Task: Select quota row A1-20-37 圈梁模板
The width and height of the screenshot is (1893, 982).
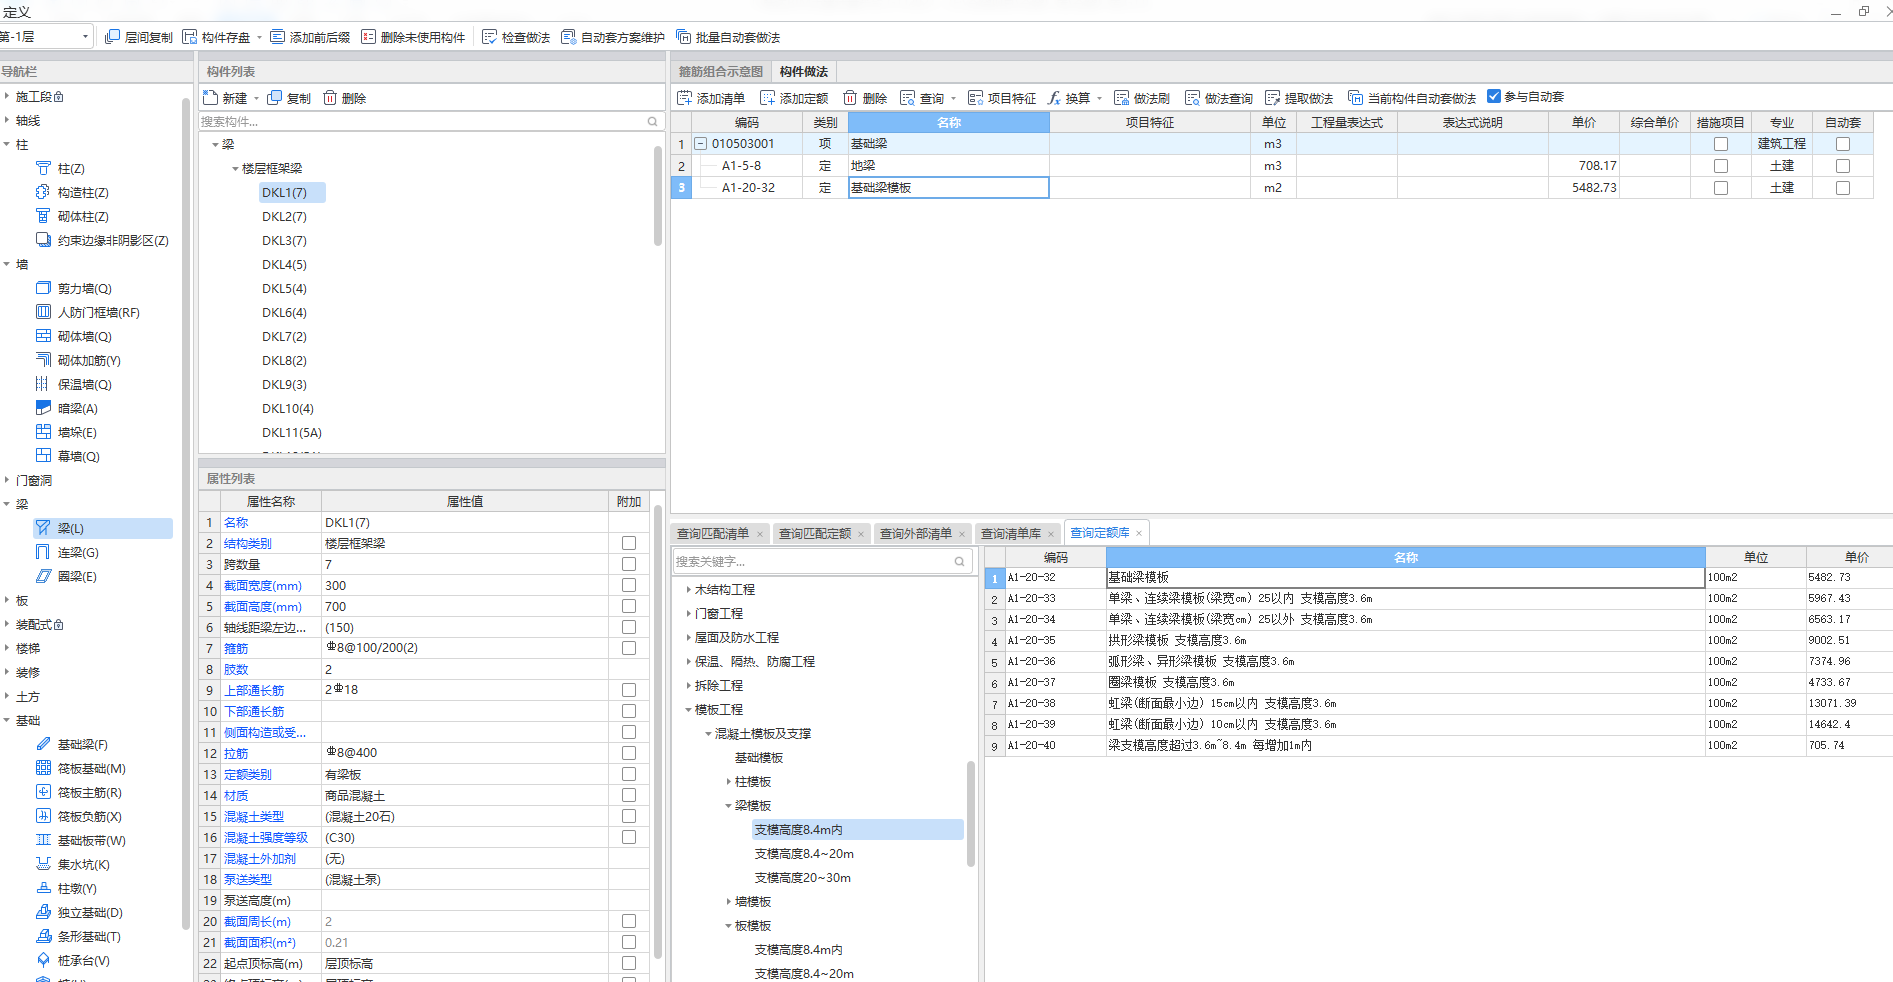Action: click(1438, 682)
